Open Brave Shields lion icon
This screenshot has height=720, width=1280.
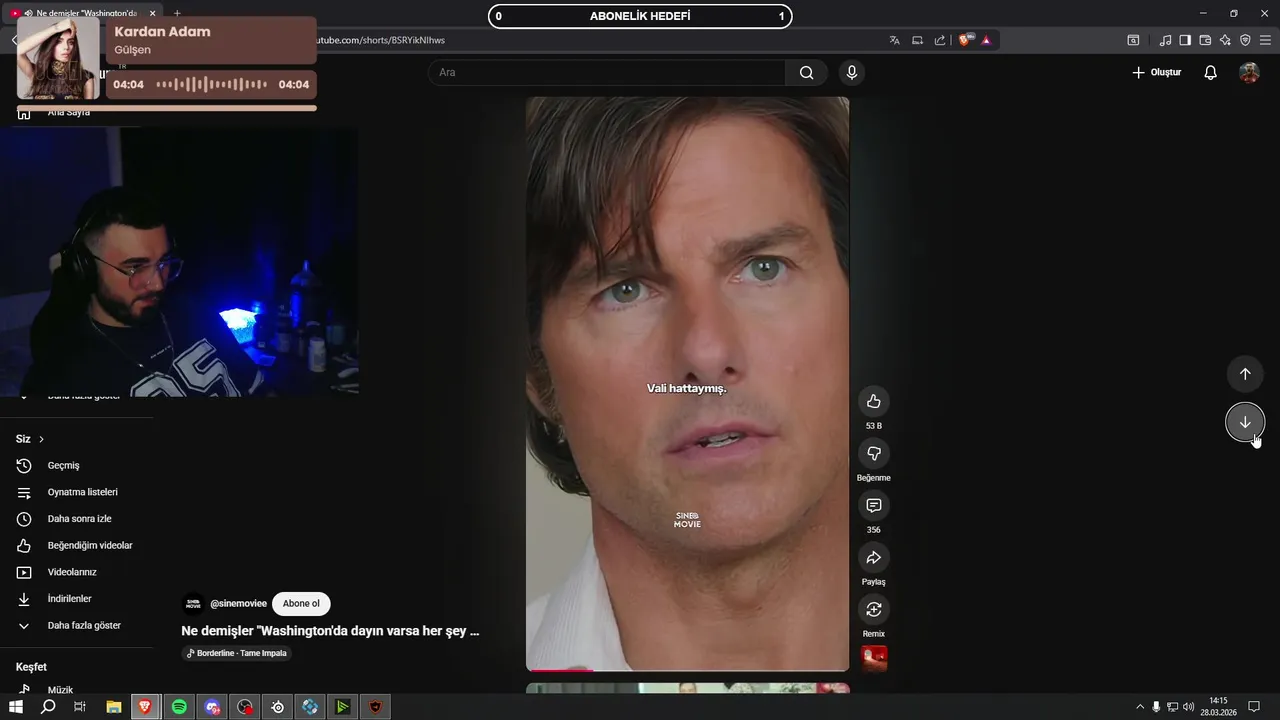(x=965, y=40)
